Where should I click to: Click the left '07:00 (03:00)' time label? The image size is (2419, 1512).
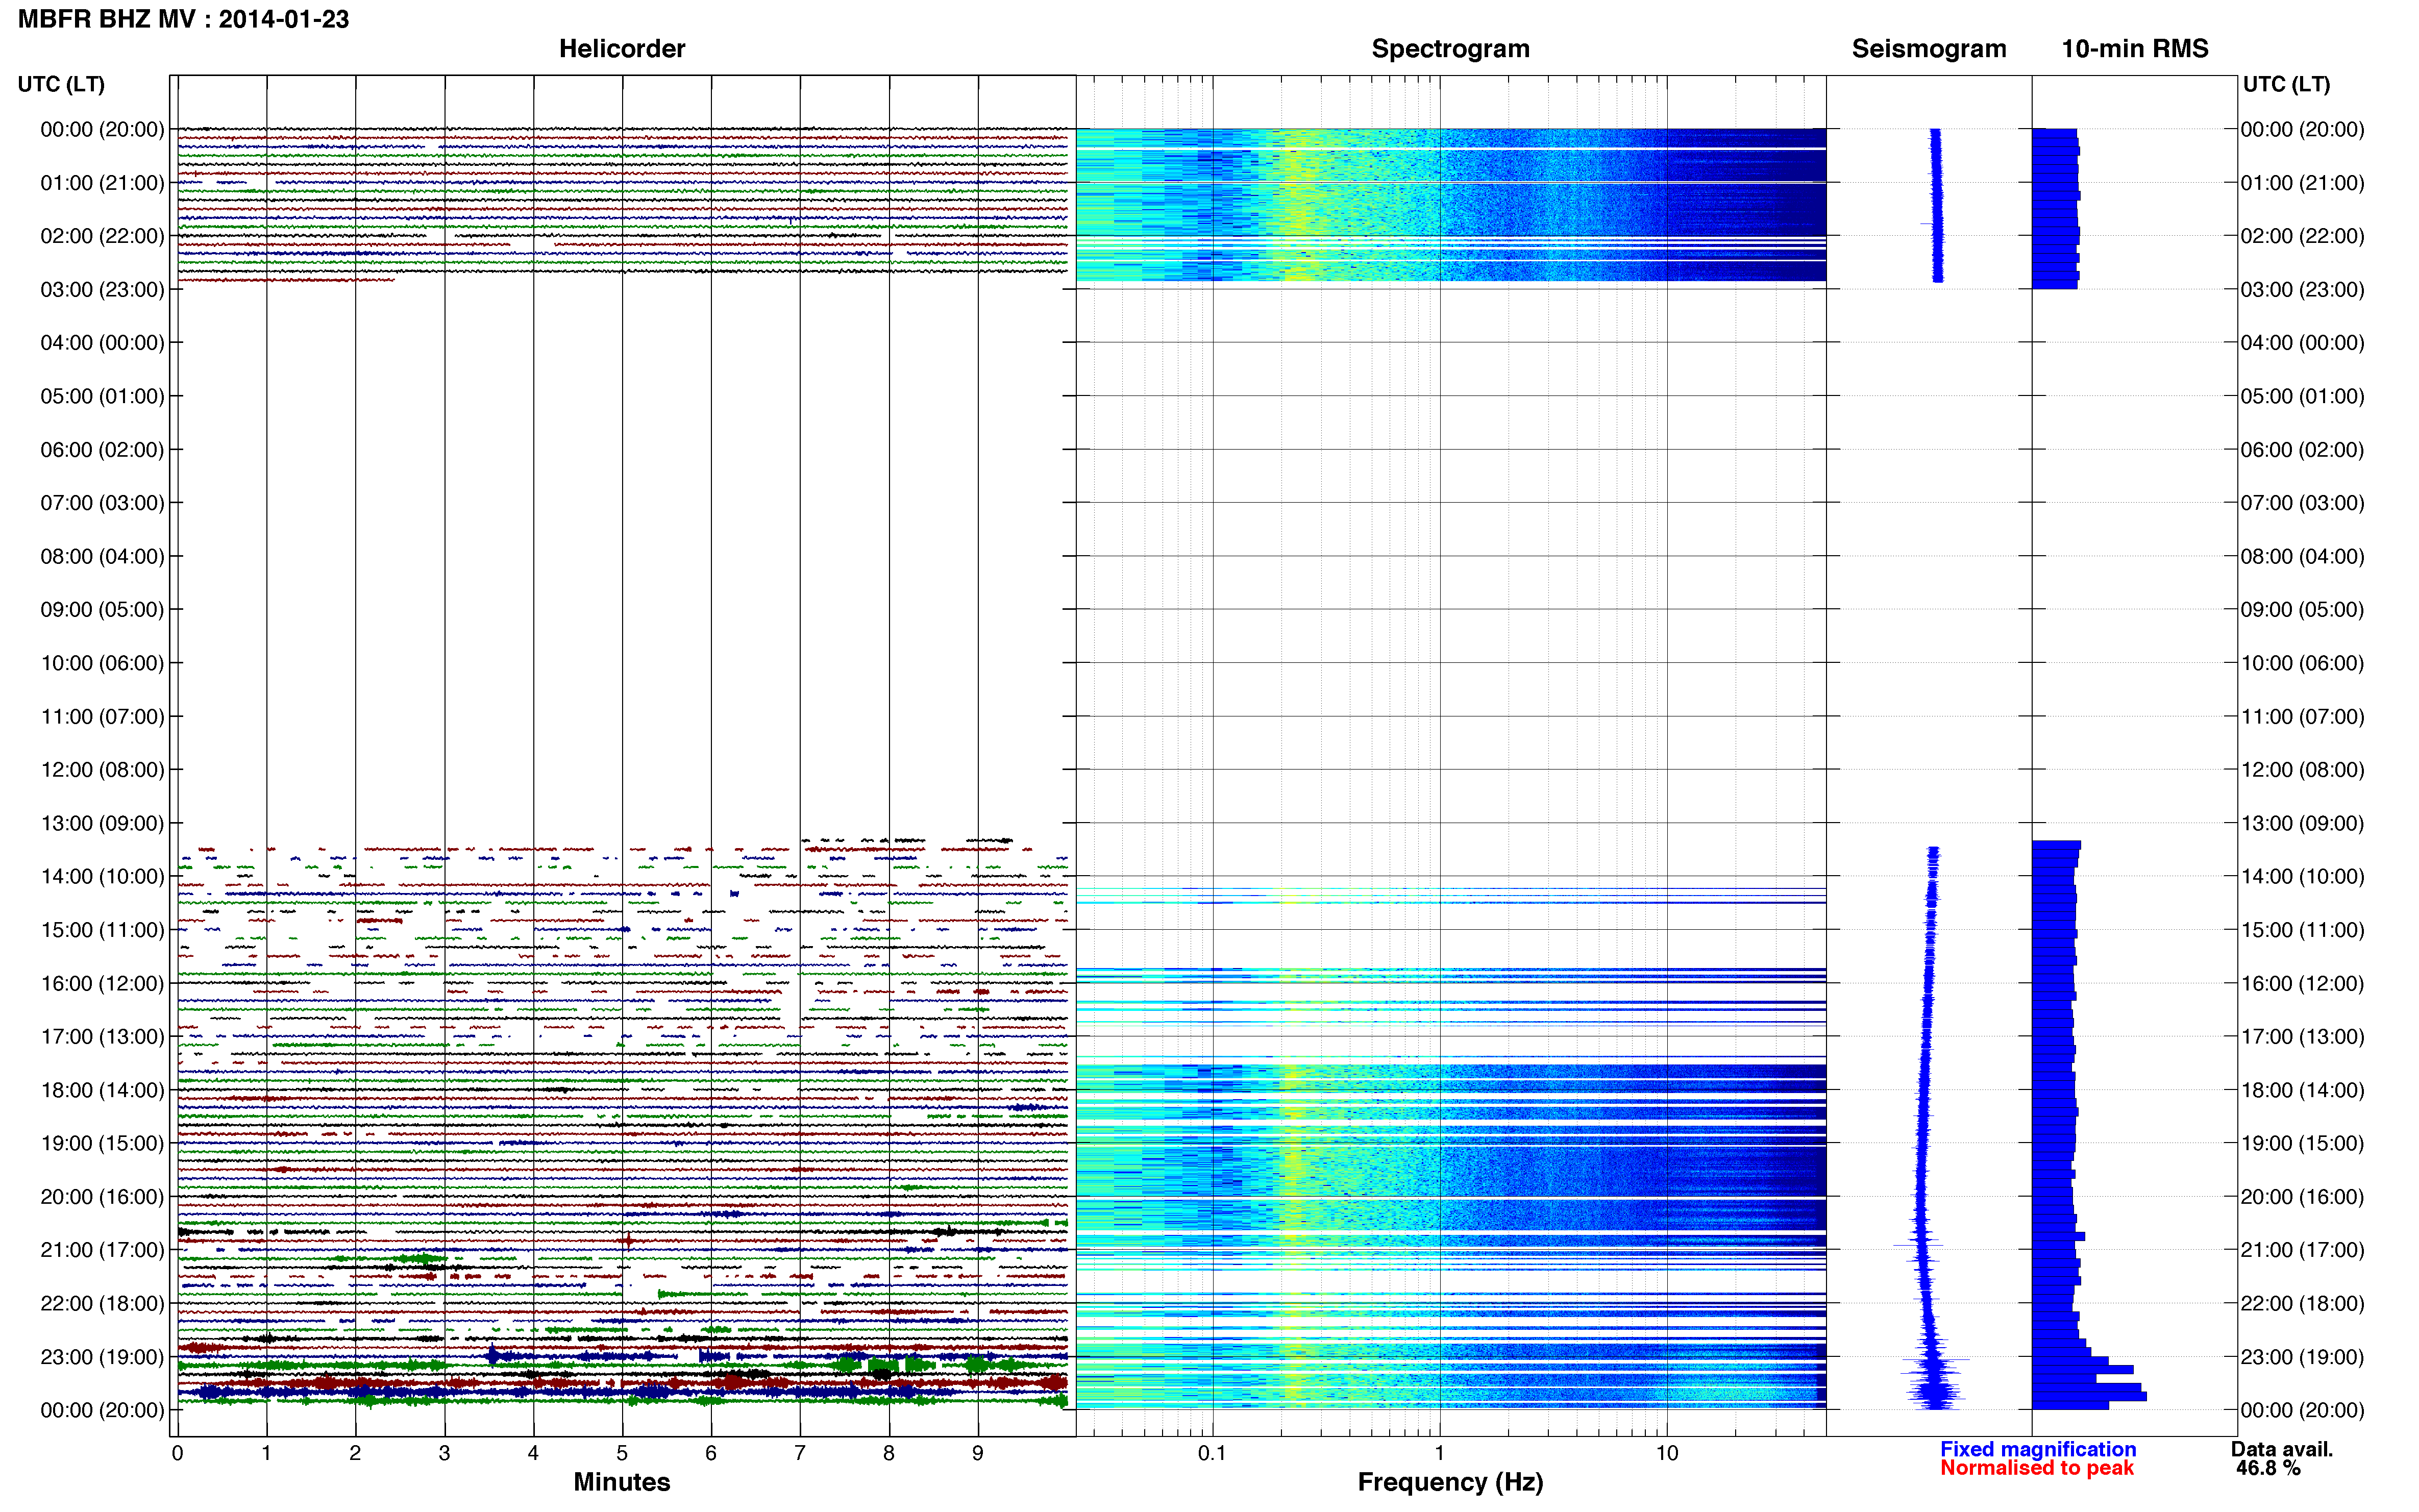point(102,503)
